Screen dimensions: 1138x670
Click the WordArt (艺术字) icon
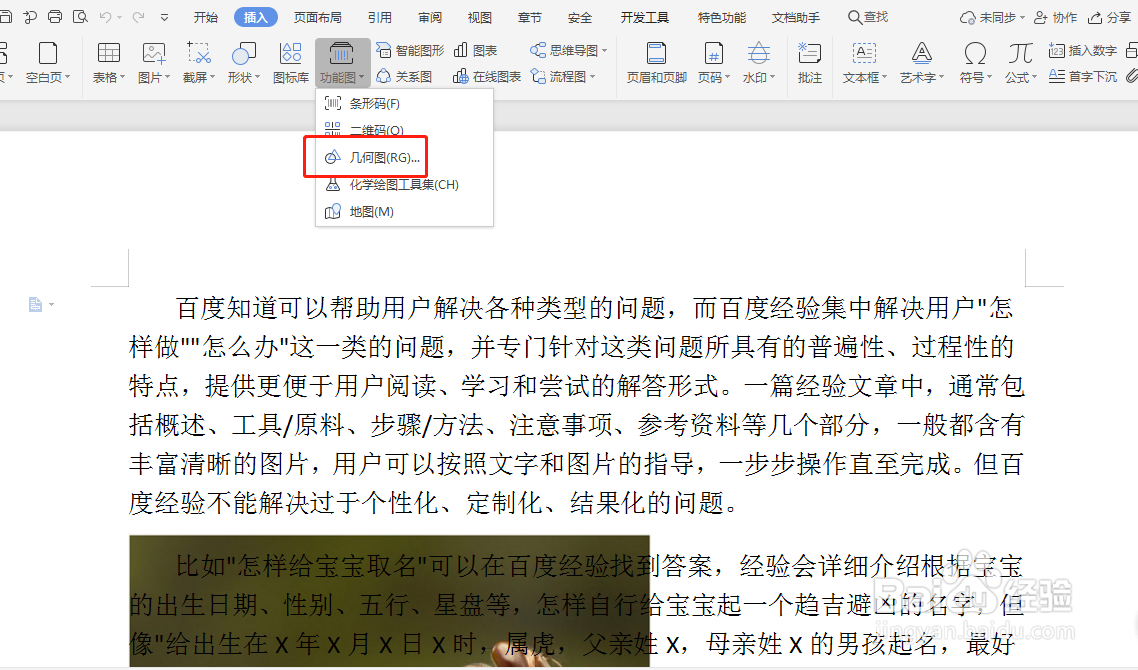tap(922, 54)
